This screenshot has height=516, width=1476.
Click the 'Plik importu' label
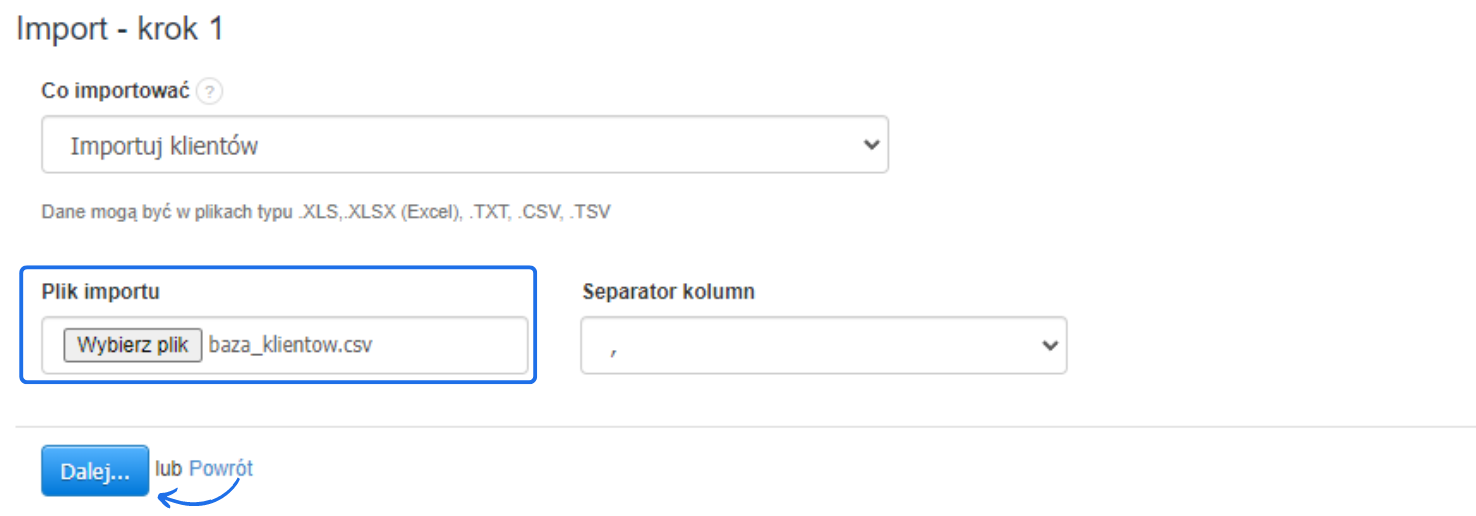click(100, 292)
